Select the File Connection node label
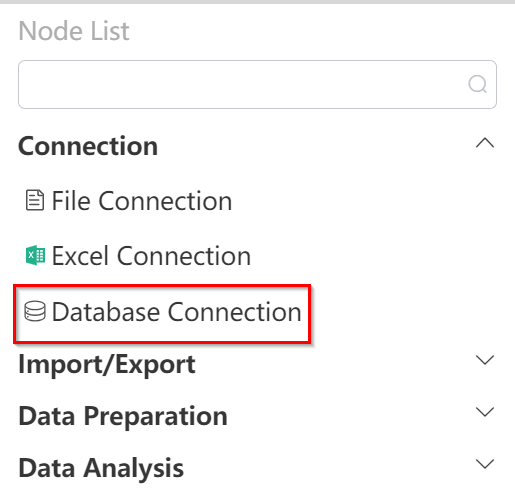This screenshot has height=498, width=515. pyautogui.click(x=142, y=201)
